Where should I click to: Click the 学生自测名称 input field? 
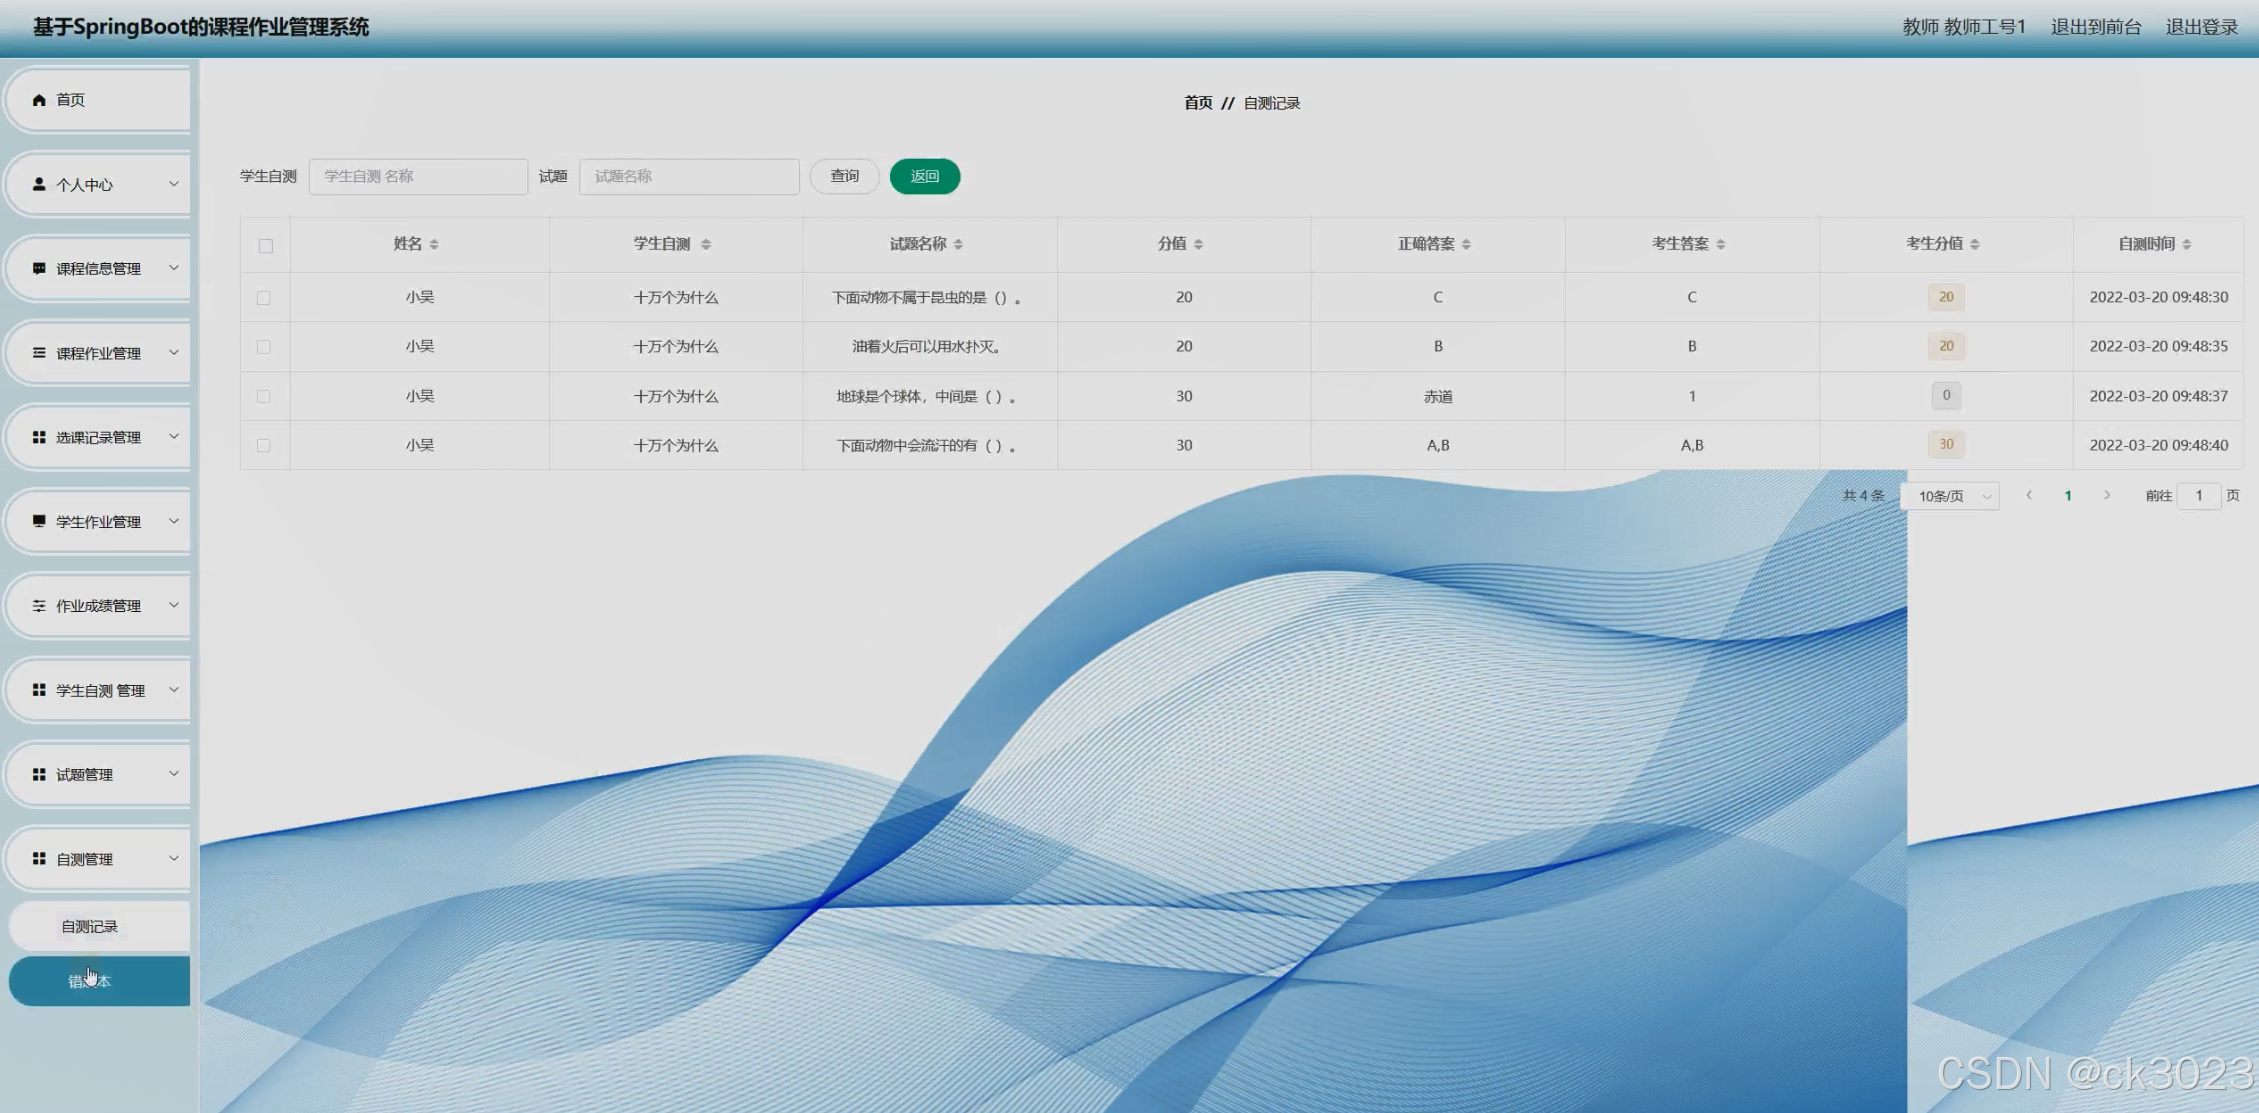click(418, 176)
